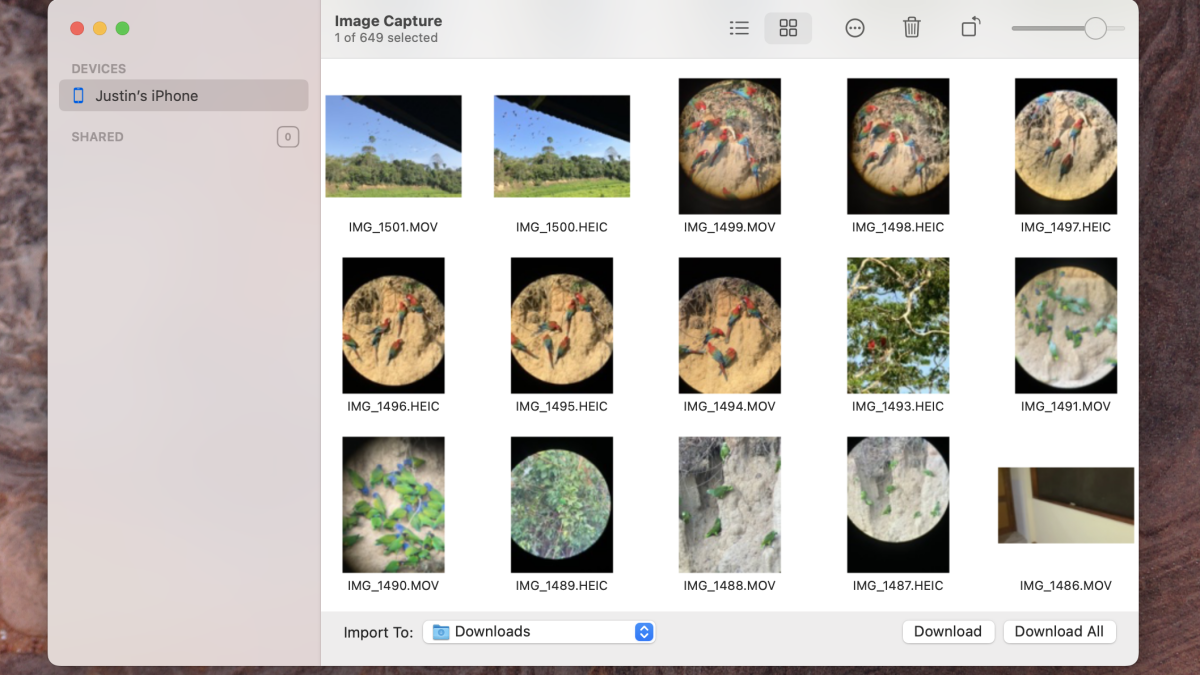The width and height of the screenshot is (1200, 675).
Task: Rotate the selected image
Action: pos(969,28)
